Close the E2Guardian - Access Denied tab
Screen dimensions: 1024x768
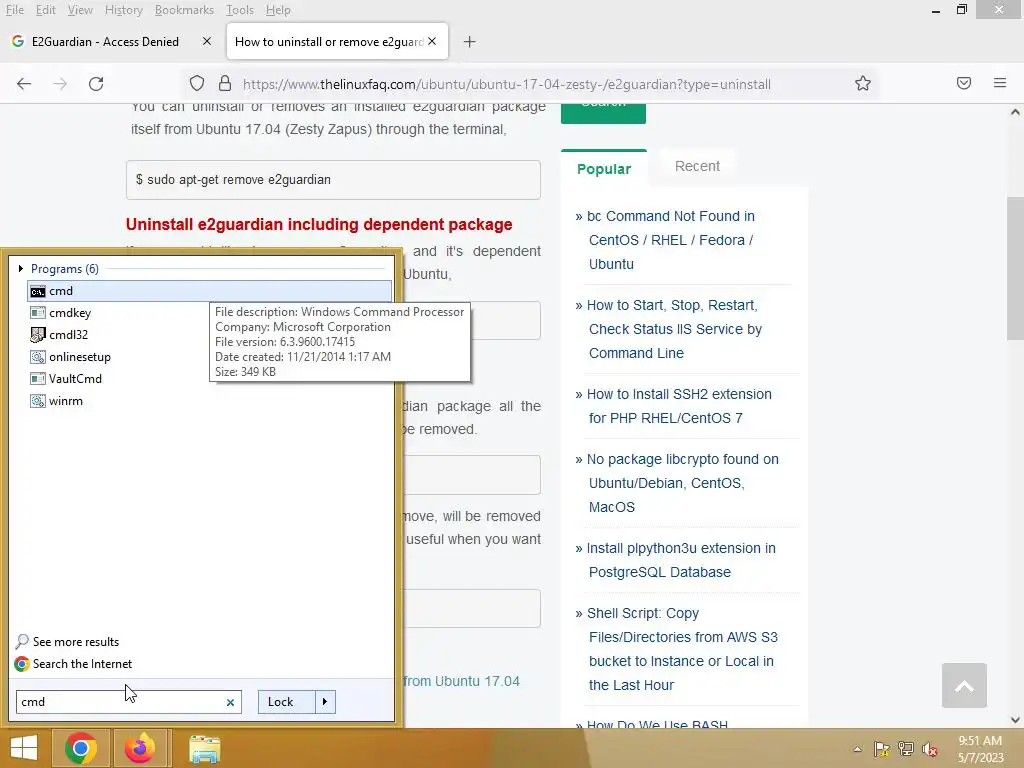pos(206,41)
